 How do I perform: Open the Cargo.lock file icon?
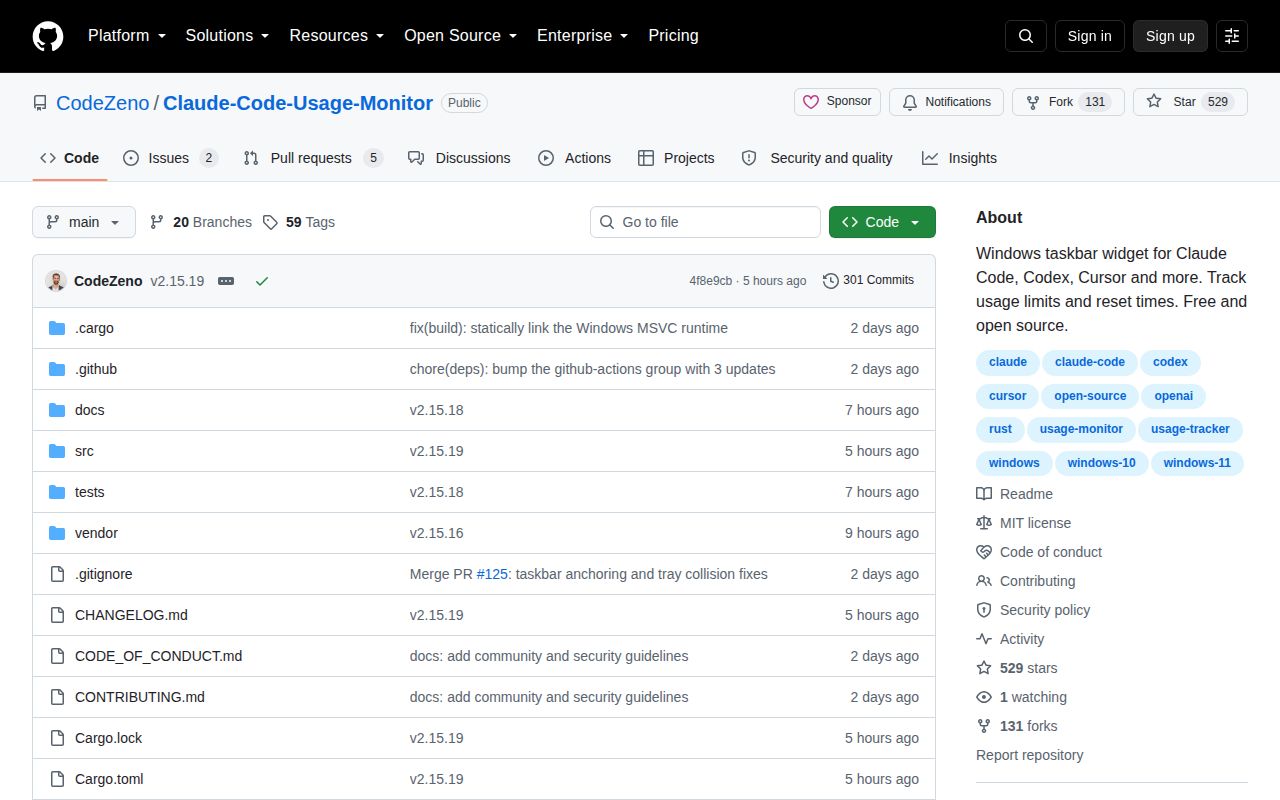click(57, 738)
